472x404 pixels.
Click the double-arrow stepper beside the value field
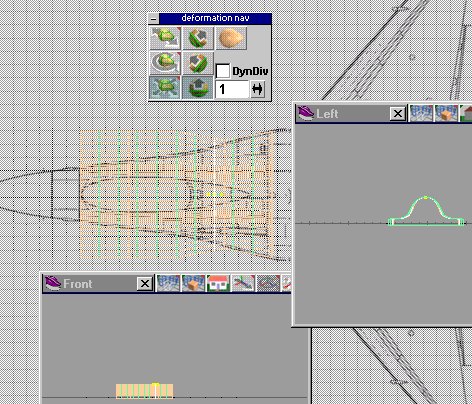point(257,89)
